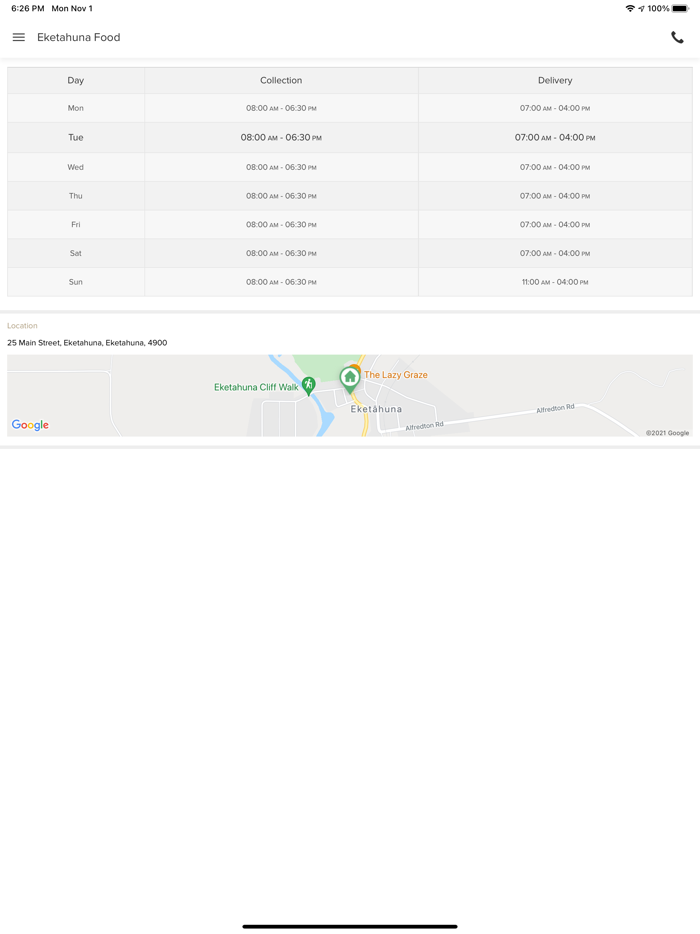Tap the address 25 Main Street text

[x=87, y=343]
